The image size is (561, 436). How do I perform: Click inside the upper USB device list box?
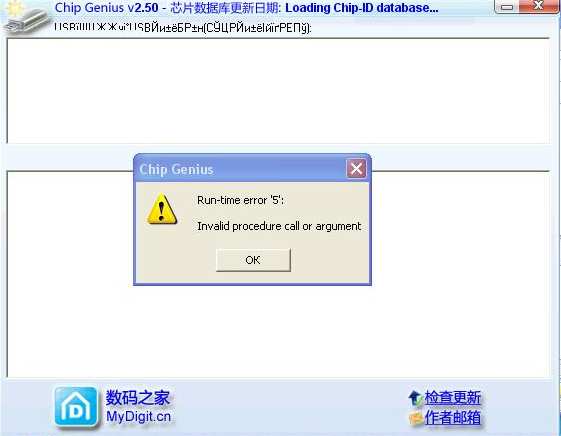(x=278, y=90)
